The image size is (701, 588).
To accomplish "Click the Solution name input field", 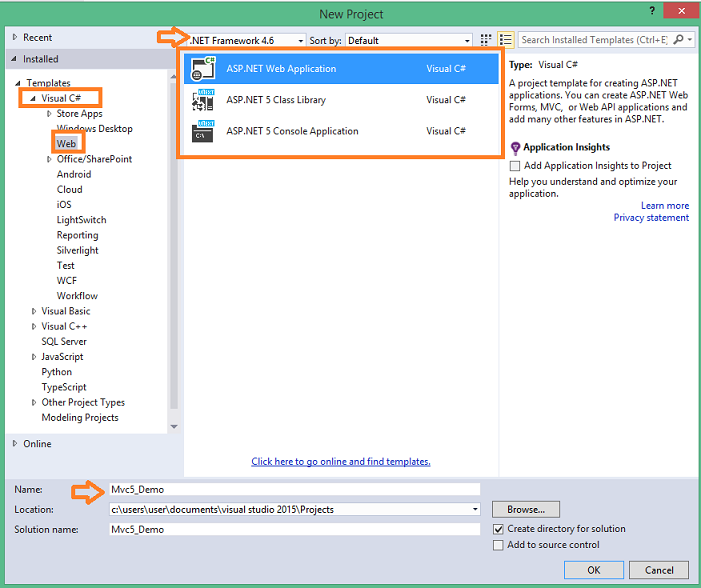I will 295,529.
